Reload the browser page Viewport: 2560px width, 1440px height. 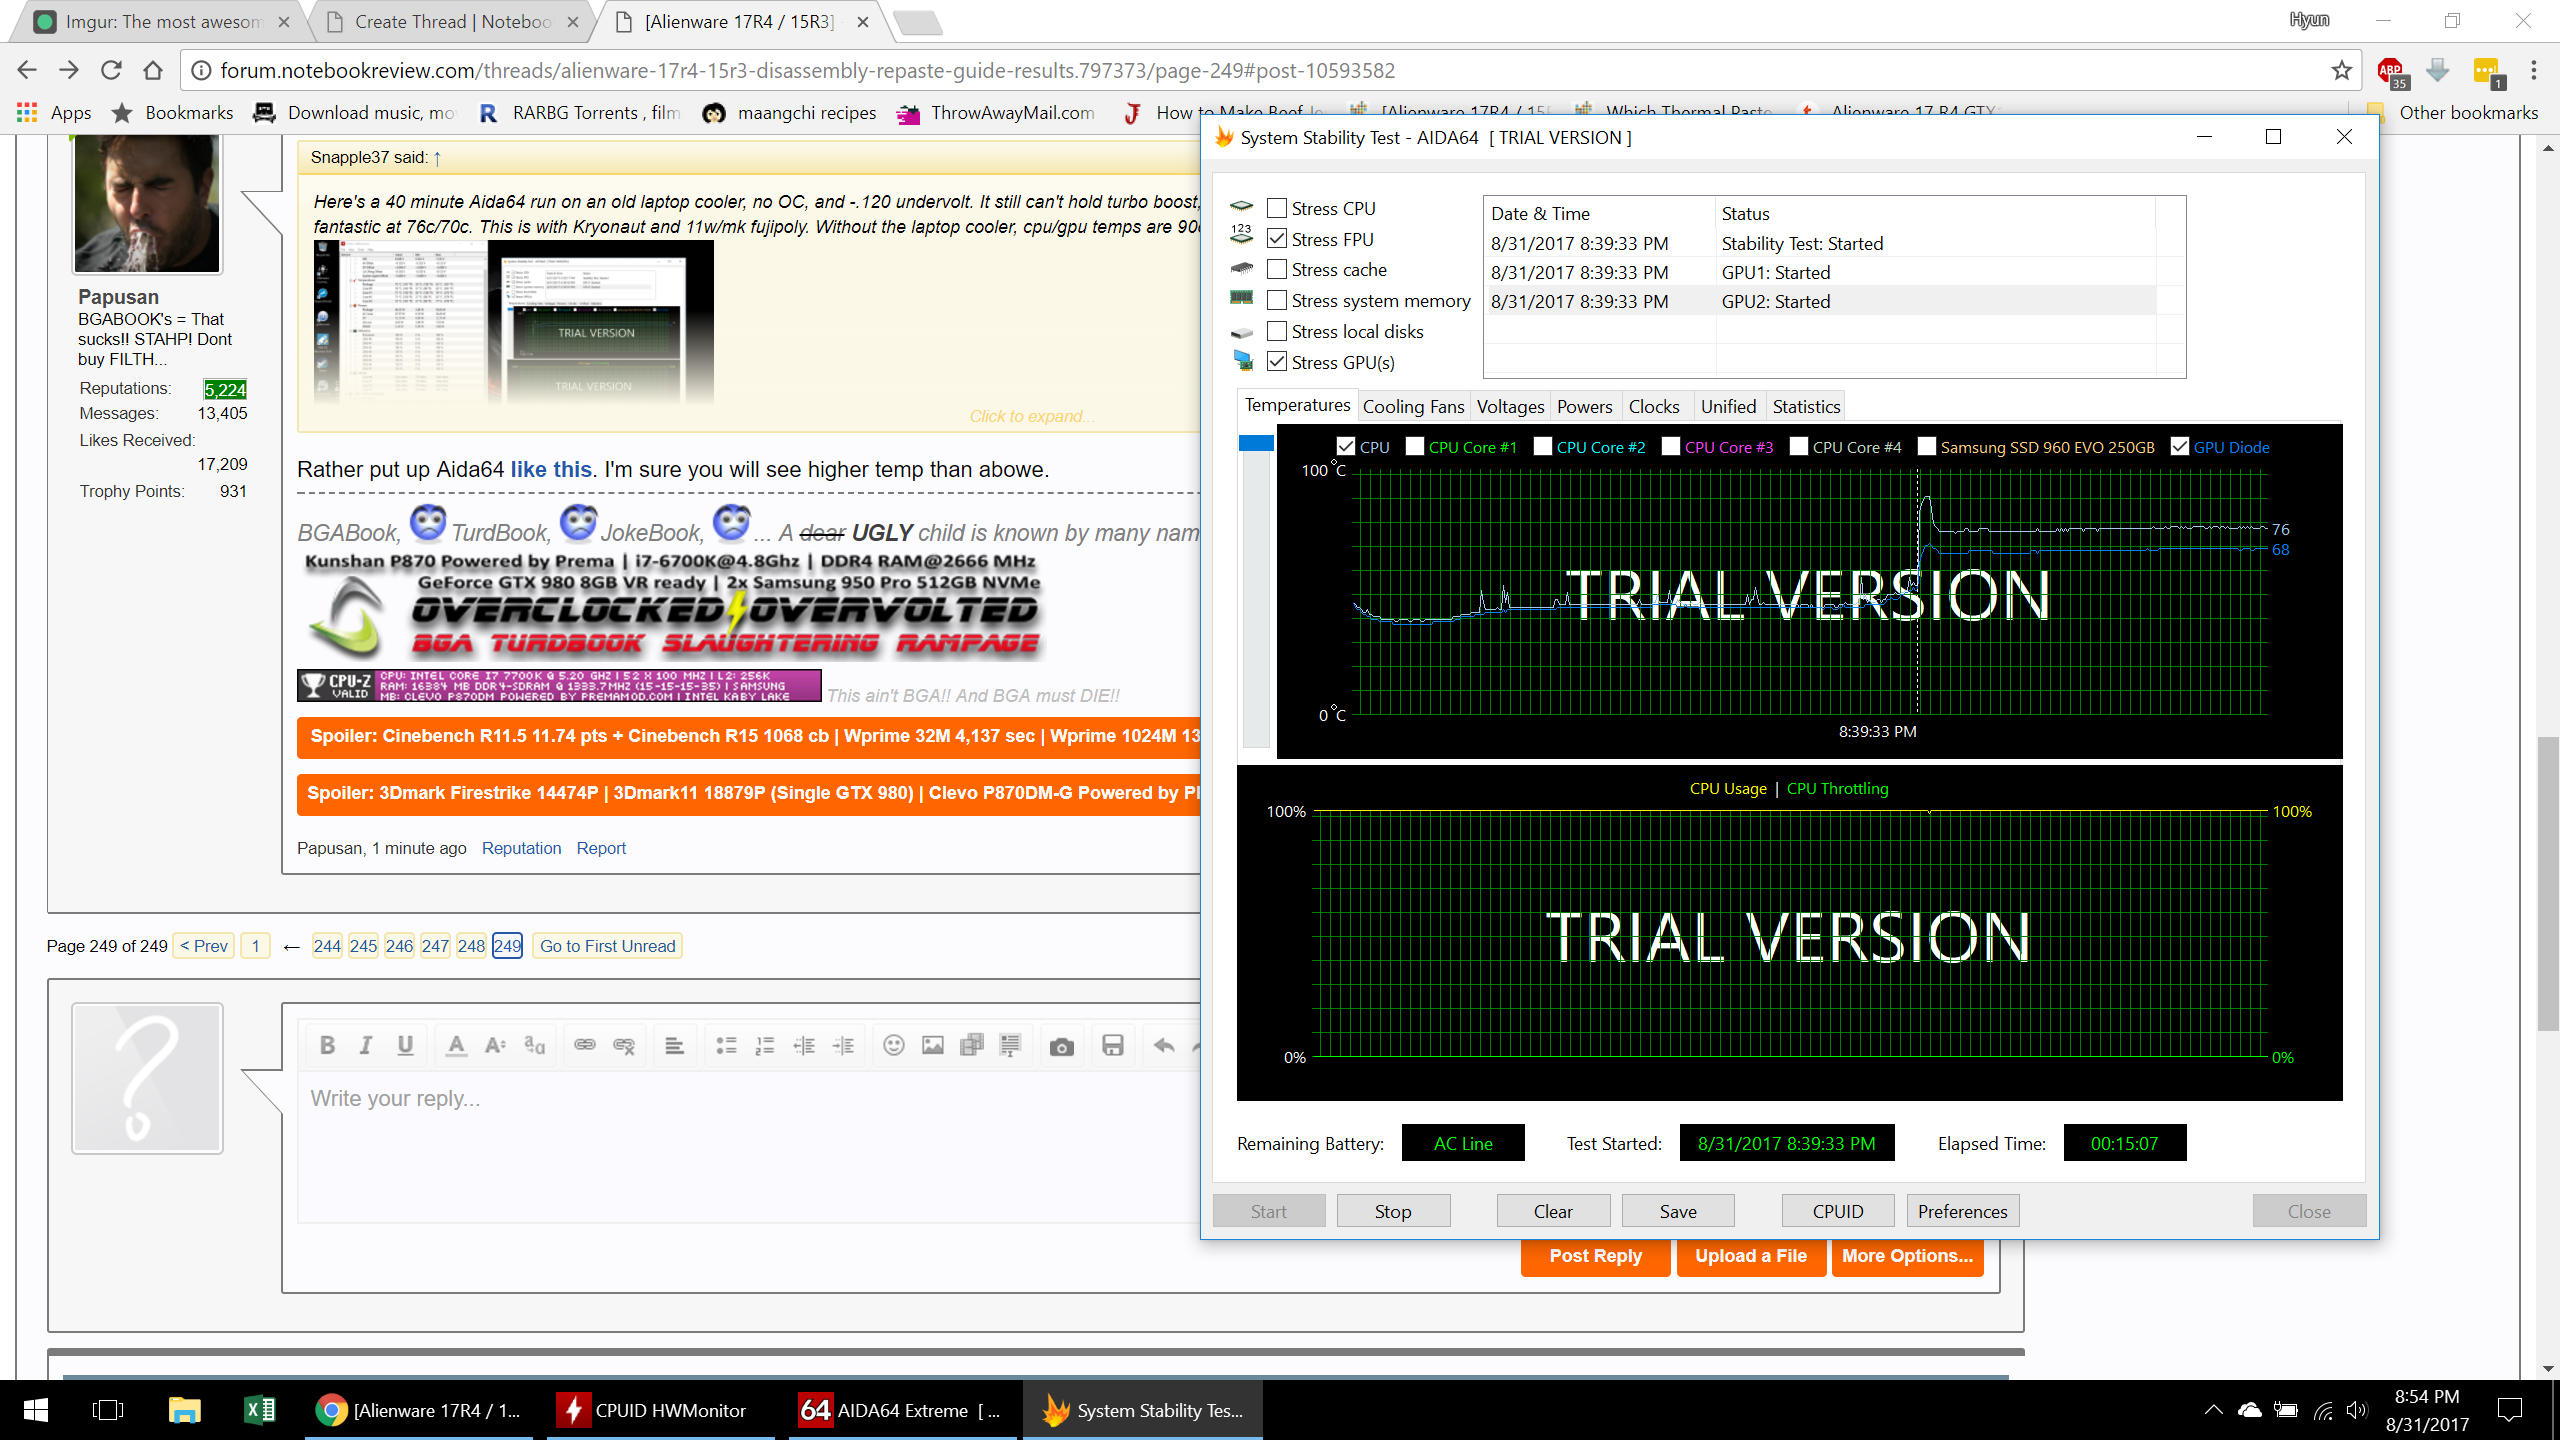[110, 70]
